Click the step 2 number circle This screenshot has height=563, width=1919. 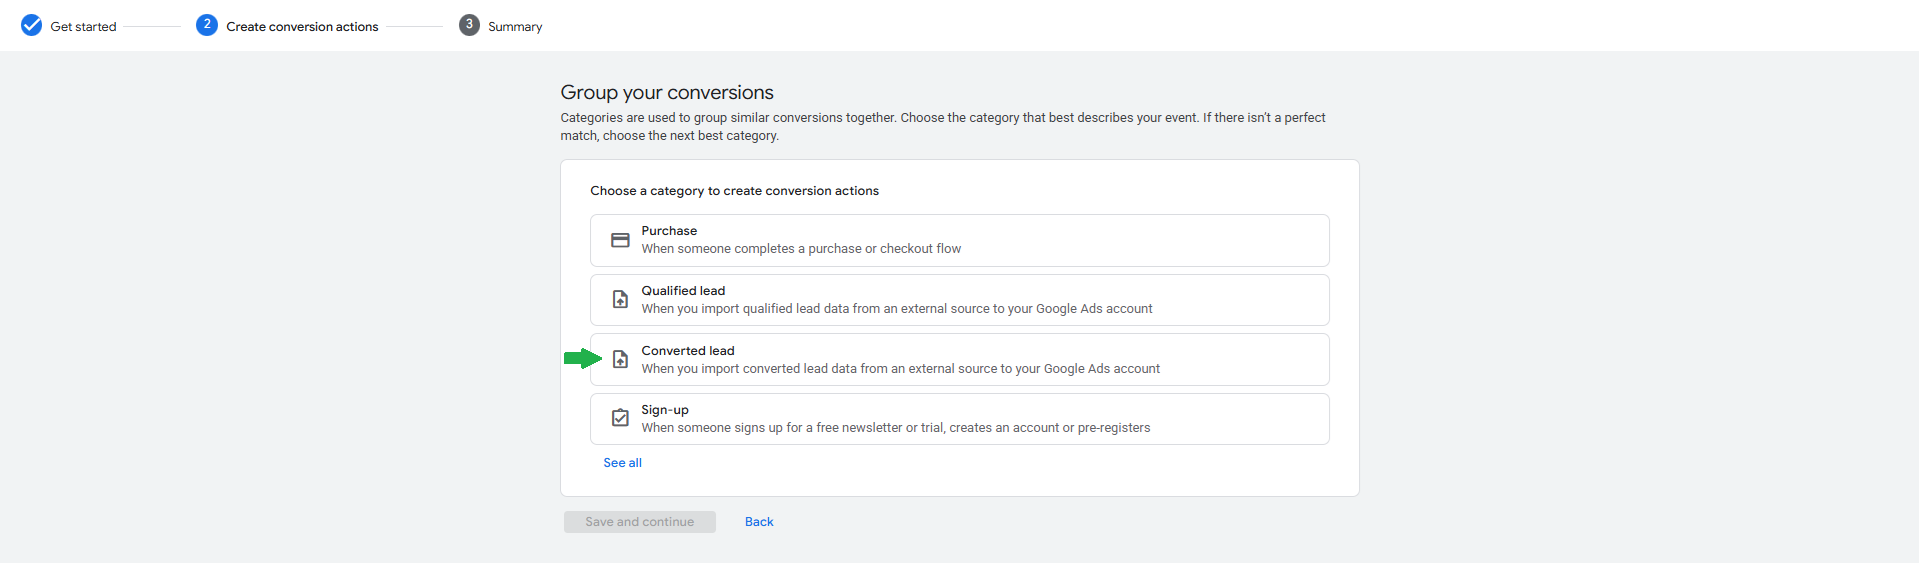coord(207,25)
